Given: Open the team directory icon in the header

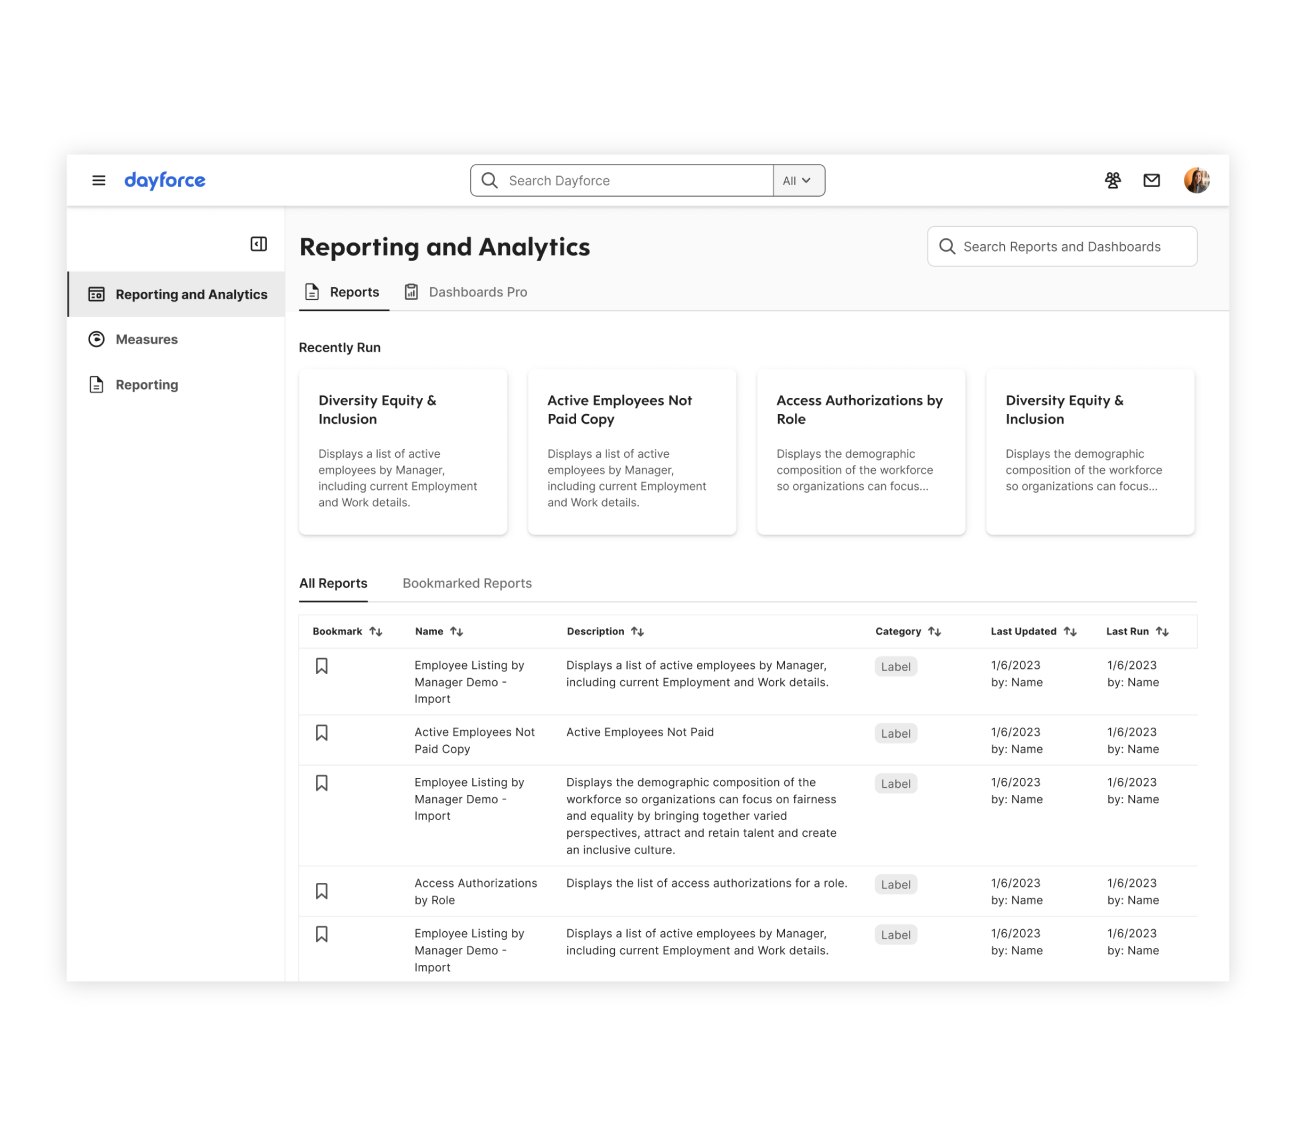Looking at the screenshot, I should [x=1112, y=180].
